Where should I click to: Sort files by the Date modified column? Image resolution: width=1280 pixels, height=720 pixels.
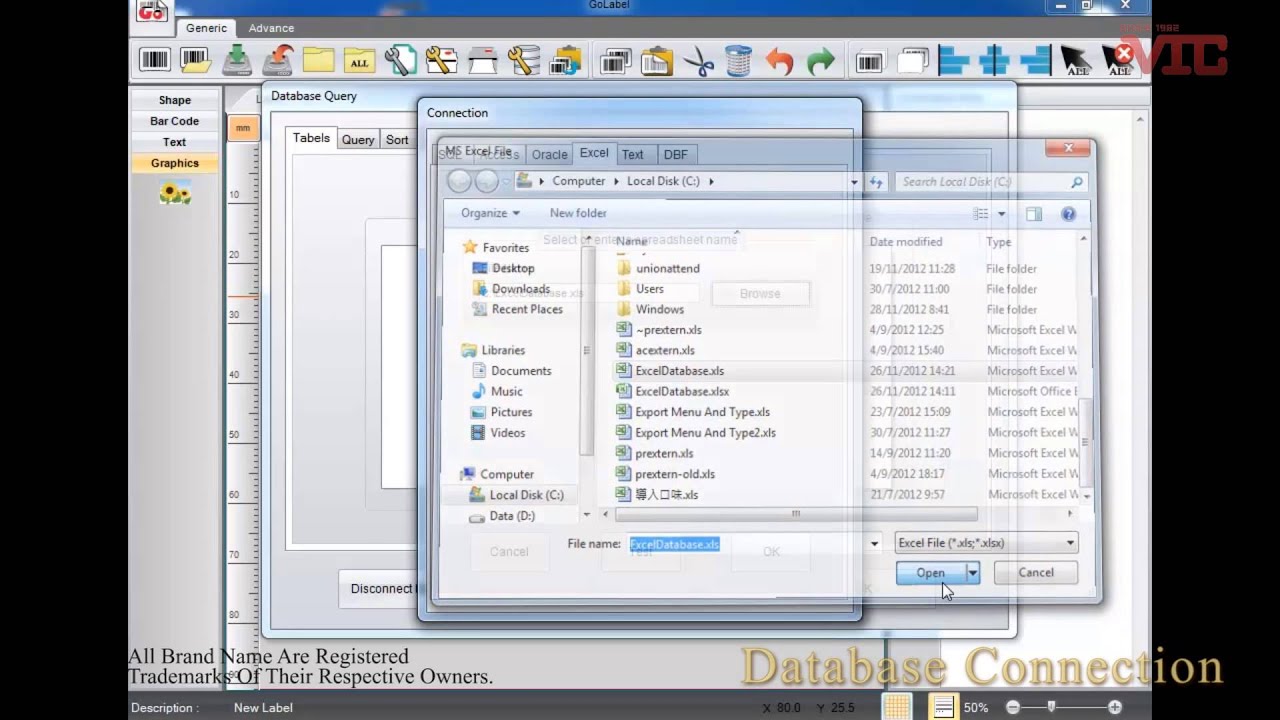pyautogui.click(x=906, y=242)
